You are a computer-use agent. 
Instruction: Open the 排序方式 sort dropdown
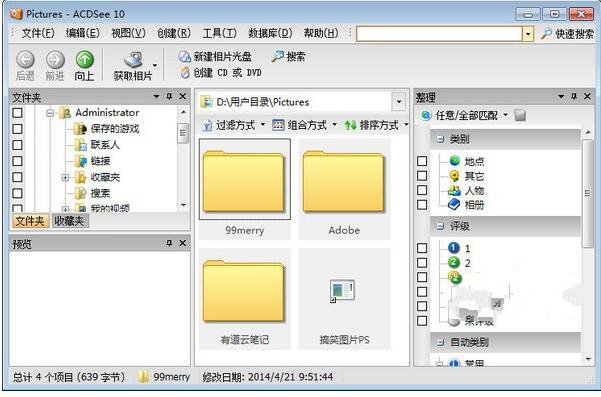point(406,125)
